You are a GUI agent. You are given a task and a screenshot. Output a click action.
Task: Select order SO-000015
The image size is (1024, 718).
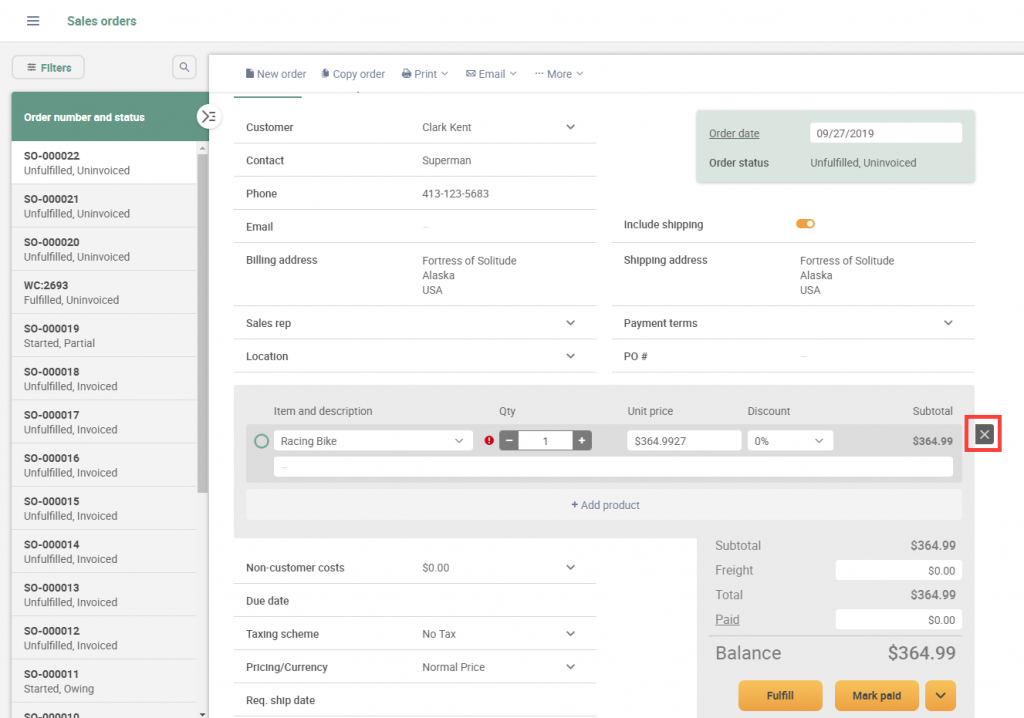tap(104, 508)
